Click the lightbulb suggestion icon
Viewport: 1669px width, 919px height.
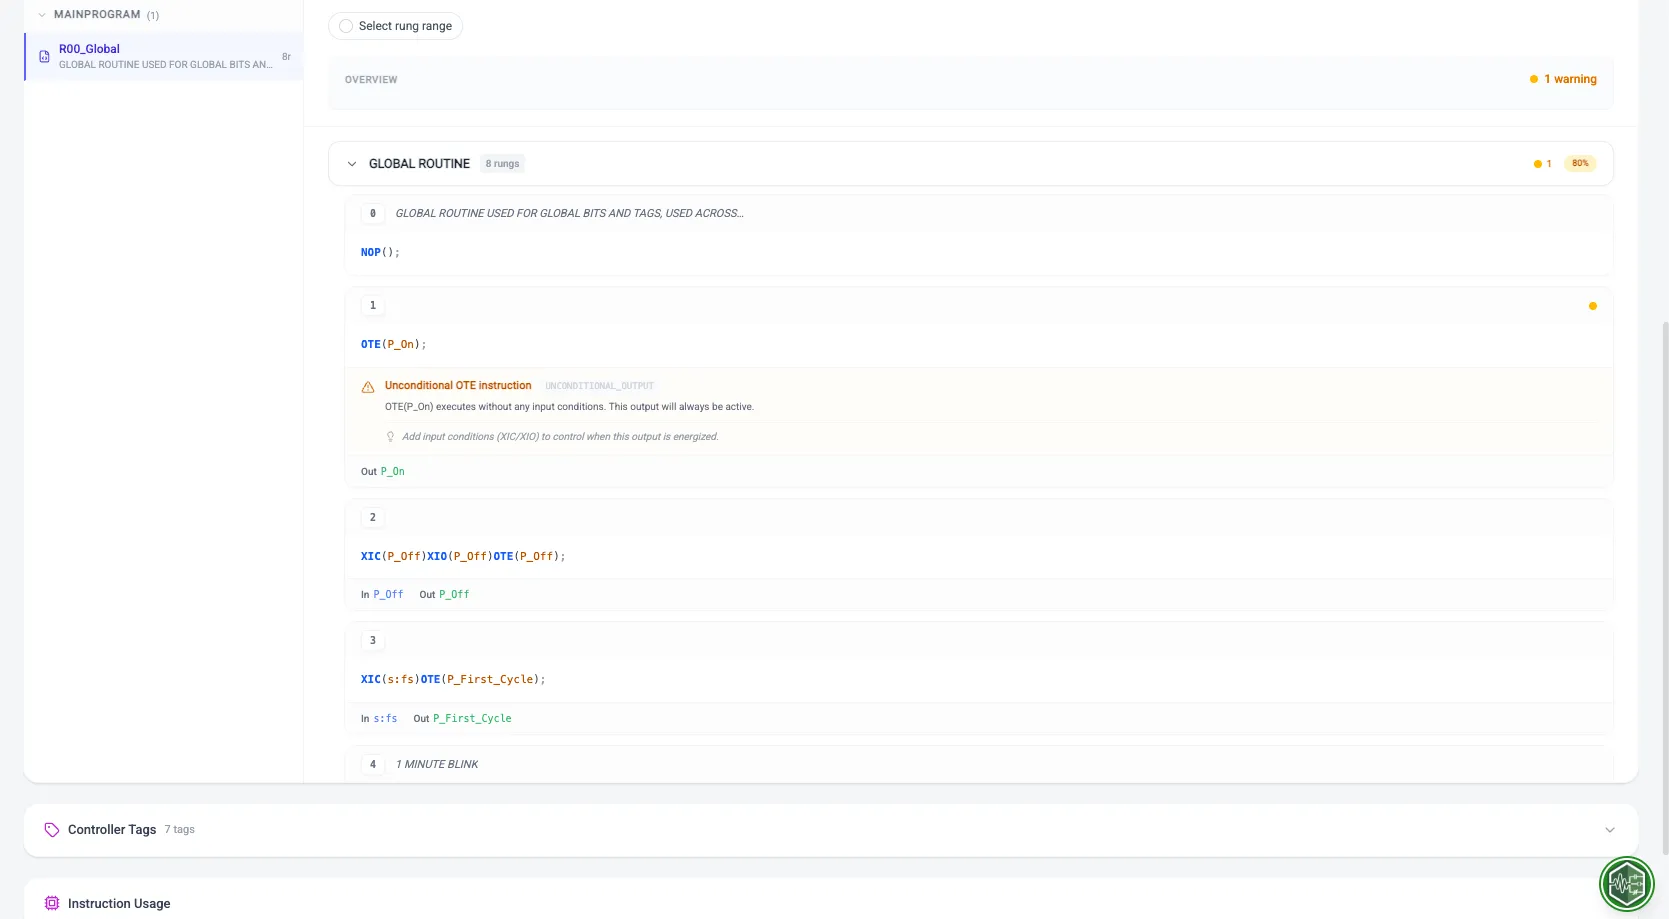390,437
